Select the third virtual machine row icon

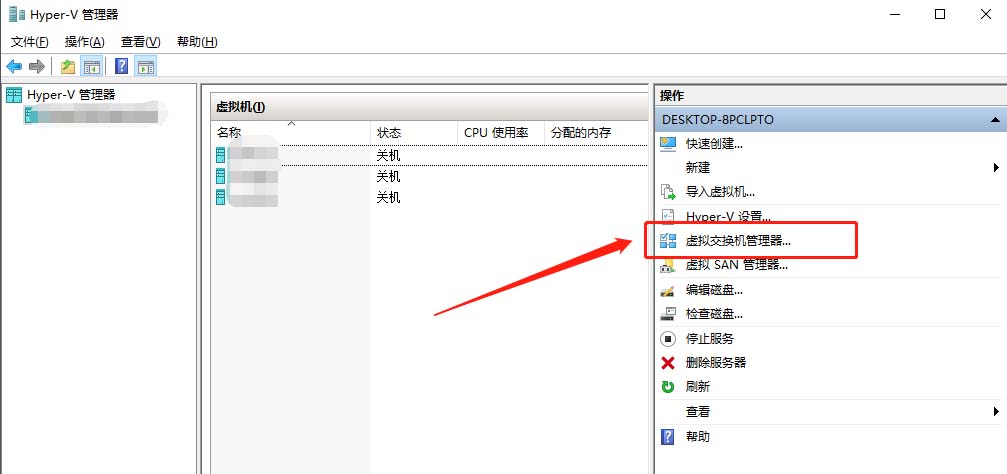pyautogui.click(x=221, y=196)
